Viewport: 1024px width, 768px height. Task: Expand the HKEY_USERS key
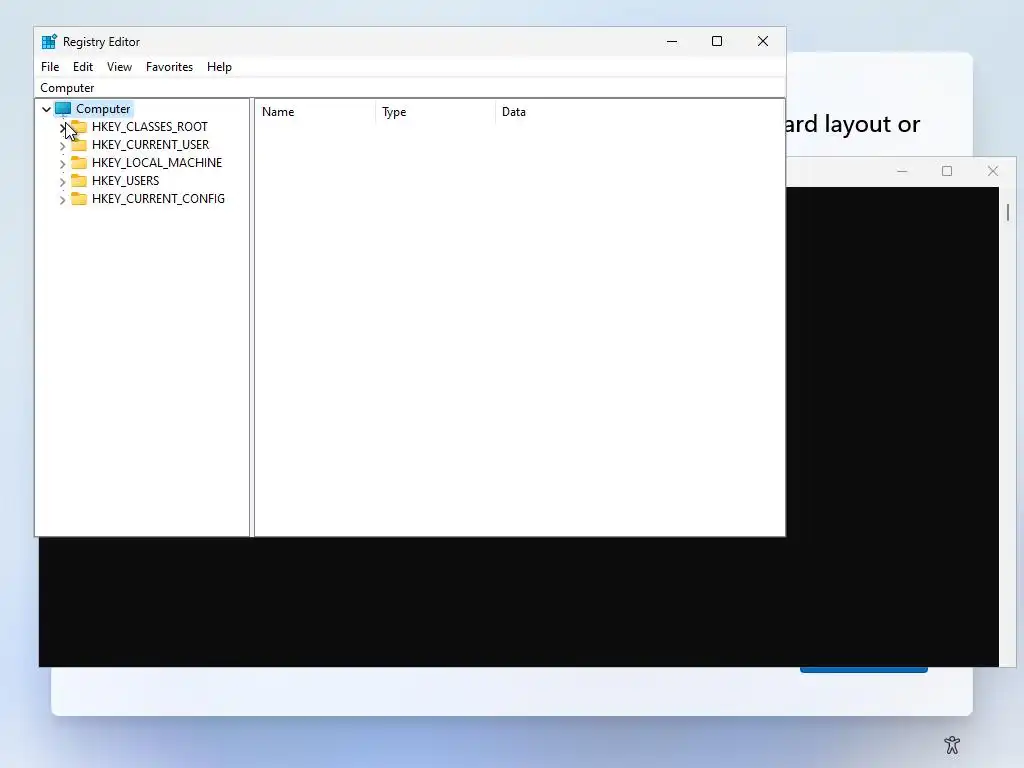point(63,182)
